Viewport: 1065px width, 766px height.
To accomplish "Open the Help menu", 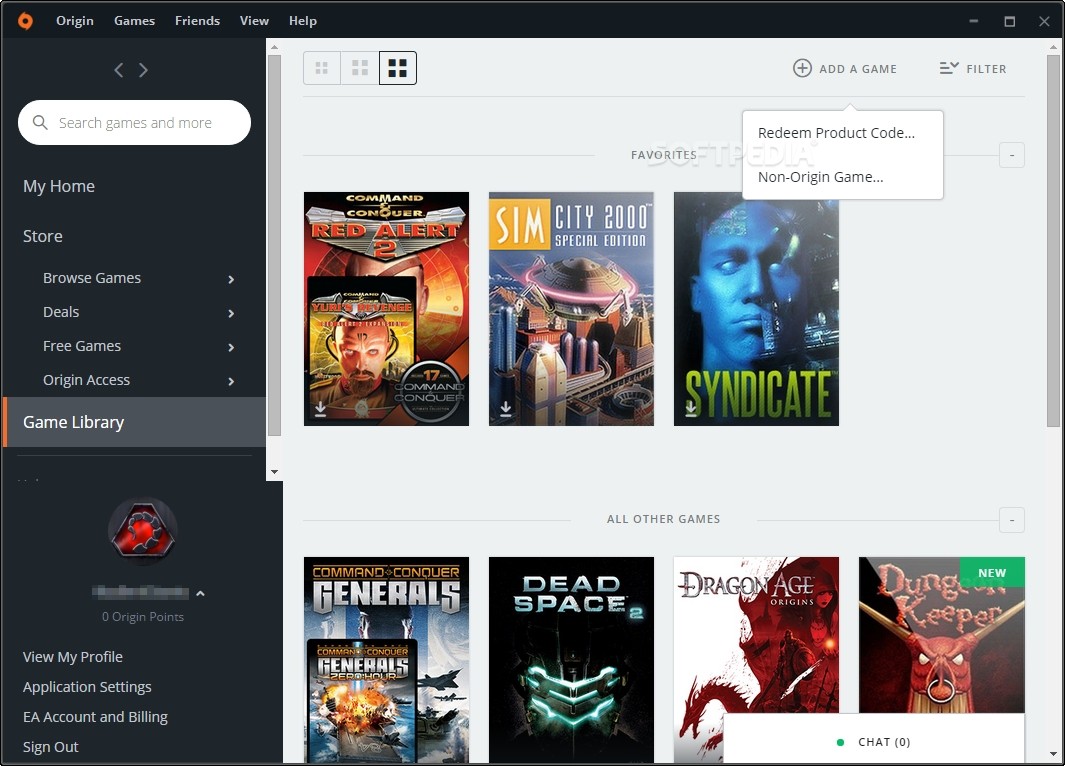I will (x=303, y=21).
